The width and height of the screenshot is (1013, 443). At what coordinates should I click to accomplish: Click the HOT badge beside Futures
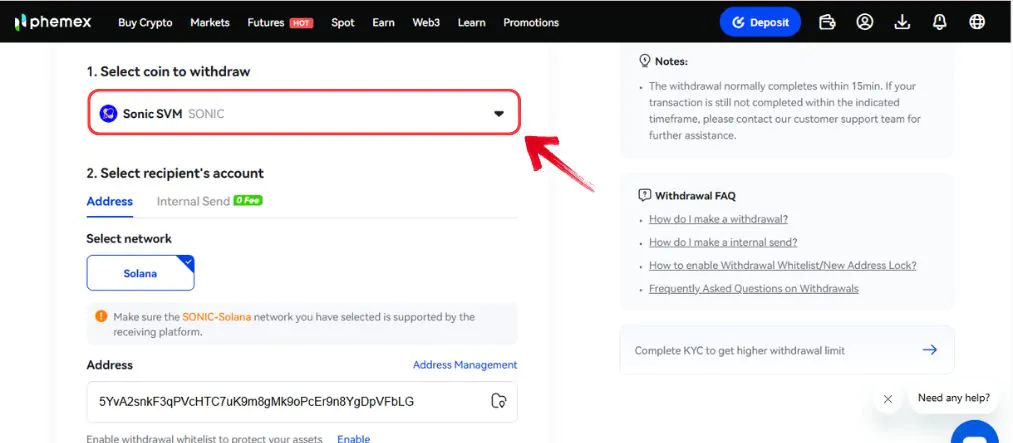pos(301,23)
